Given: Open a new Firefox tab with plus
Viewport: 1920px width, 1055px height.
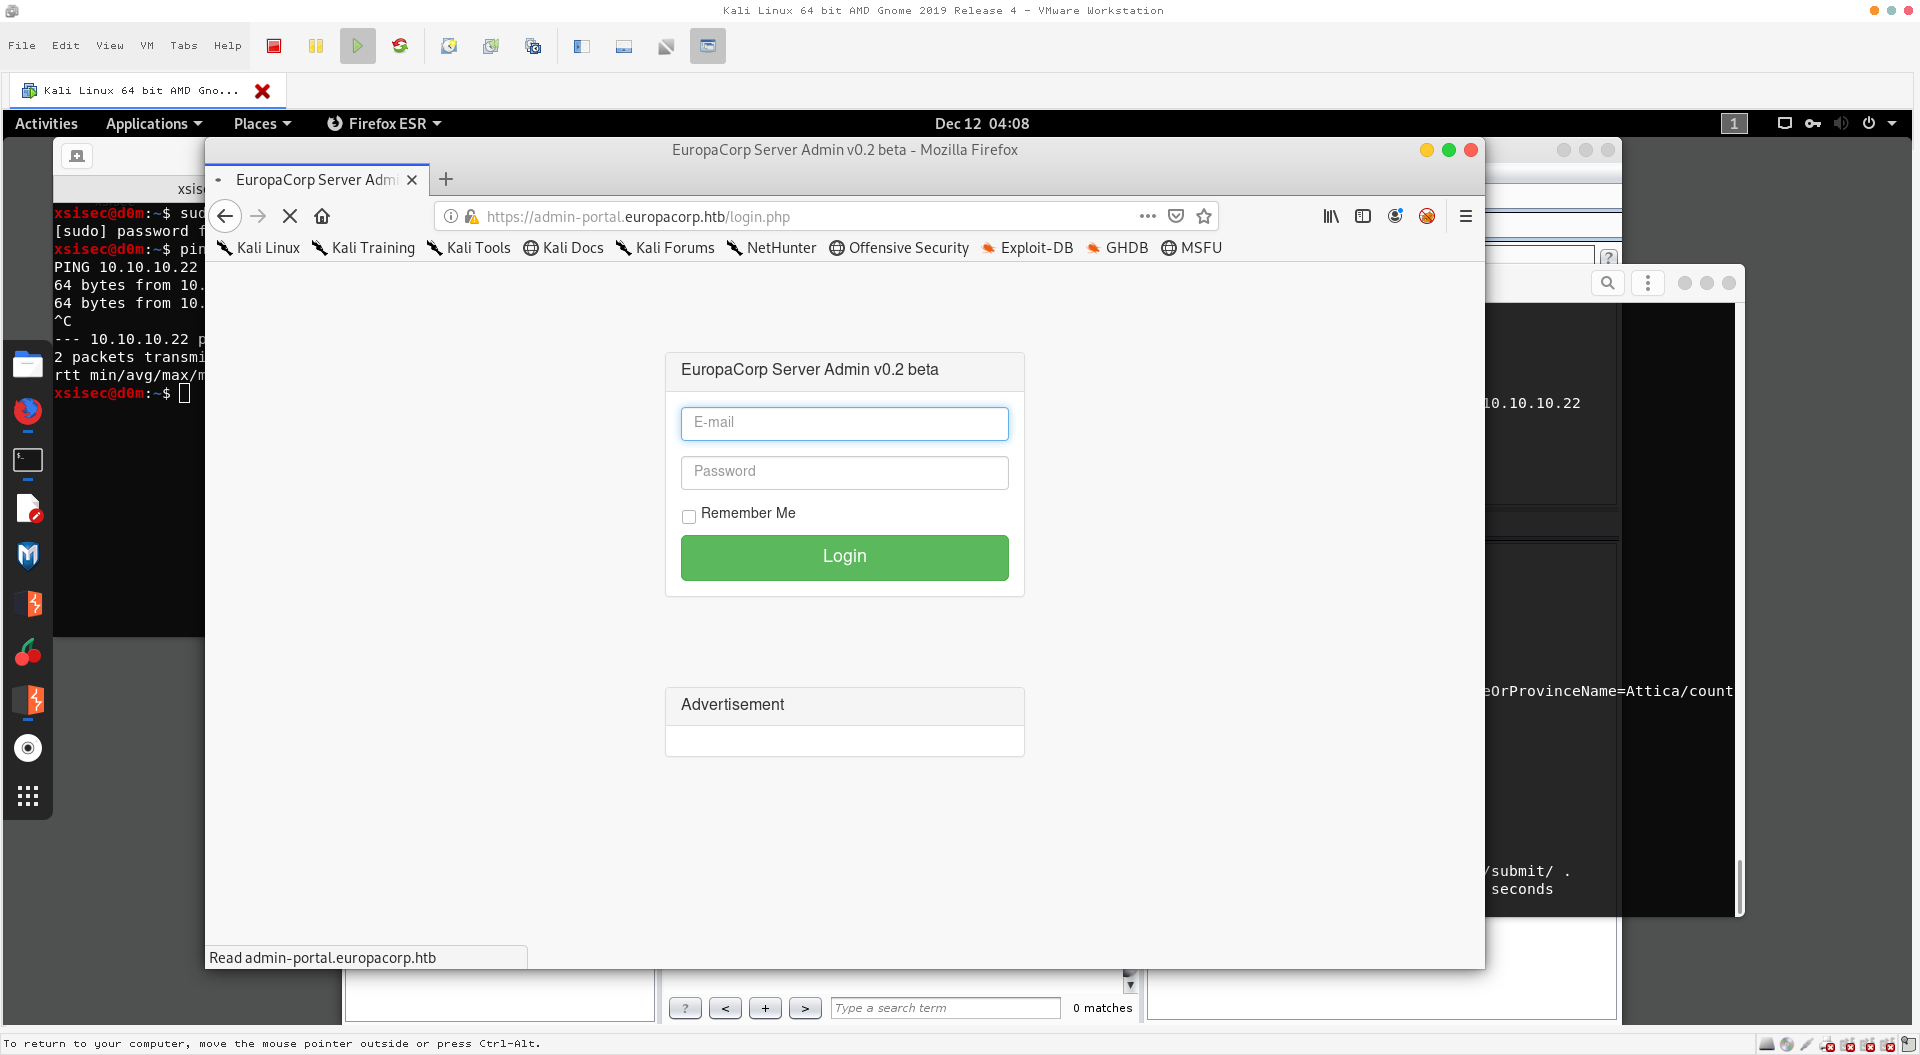Looking at the screenshot, I should click(446, 179).
